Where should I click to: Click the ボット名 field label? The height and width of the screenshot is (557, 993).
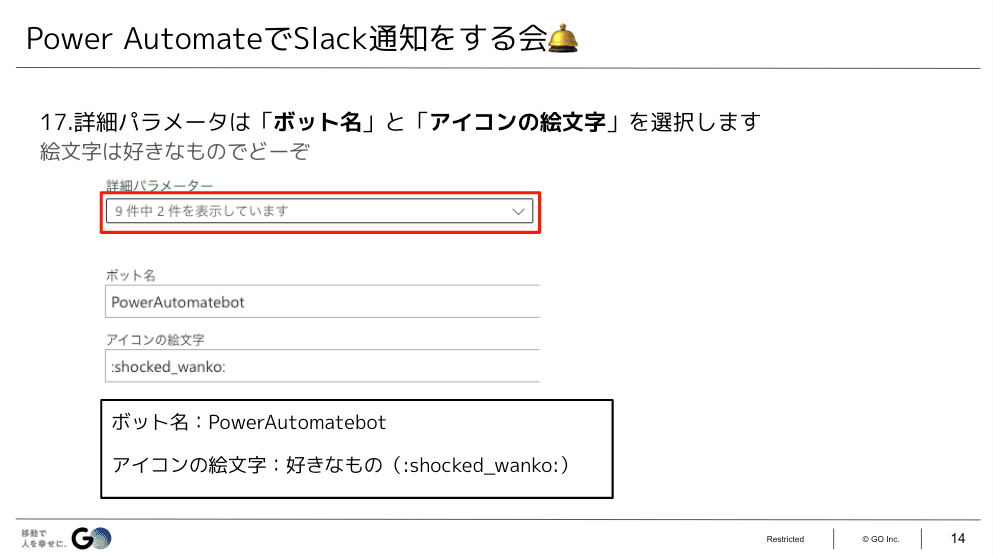[130, 275]
